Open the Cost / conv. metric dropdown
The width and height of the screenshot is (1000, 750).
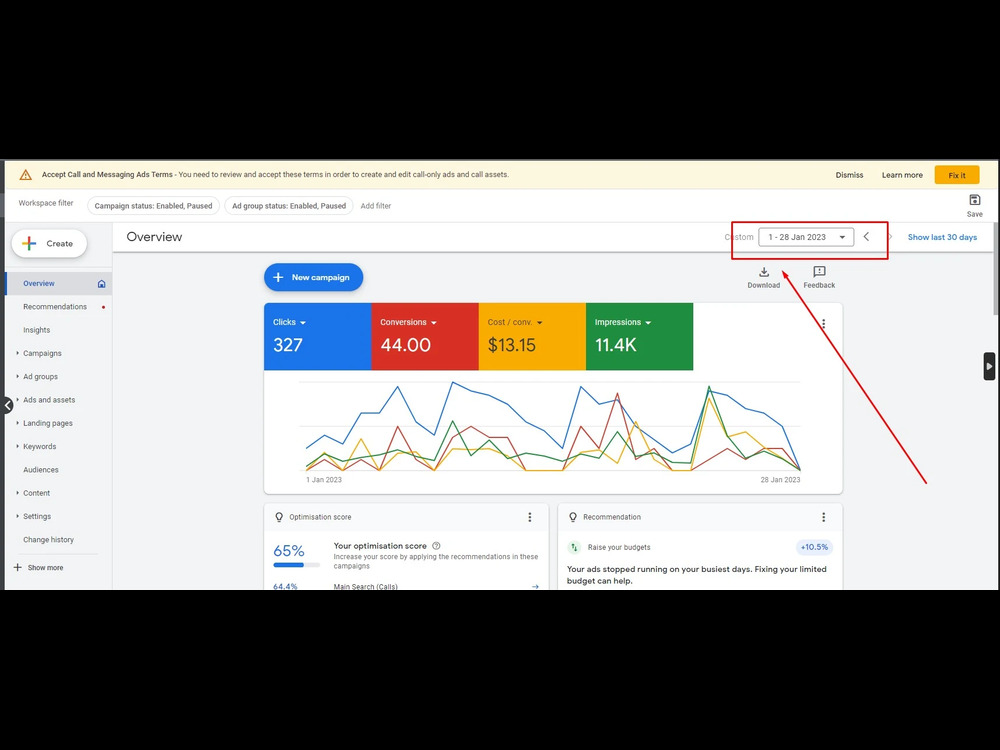[540, 323]
